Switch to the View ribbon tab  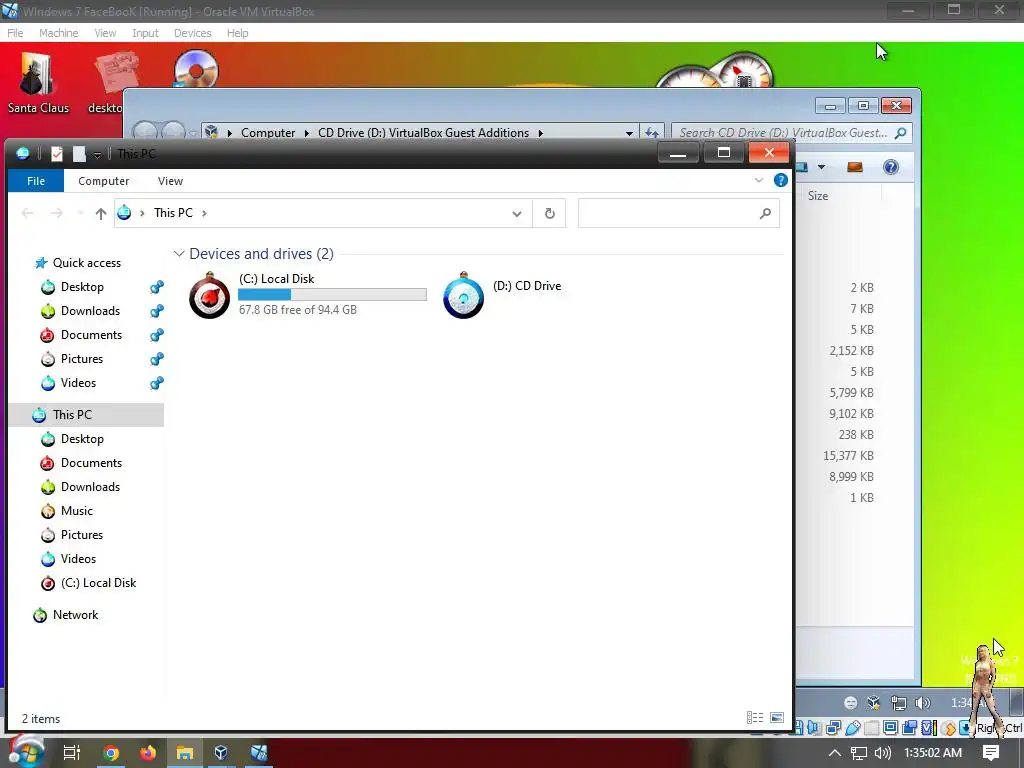(170, 181)
